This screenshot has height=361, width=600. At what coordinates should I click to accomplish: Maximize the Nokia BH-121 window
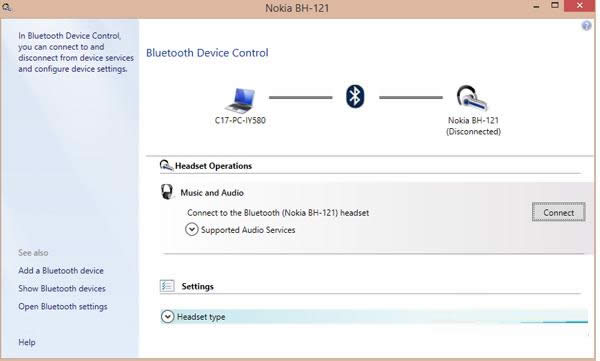pos(555,6)
